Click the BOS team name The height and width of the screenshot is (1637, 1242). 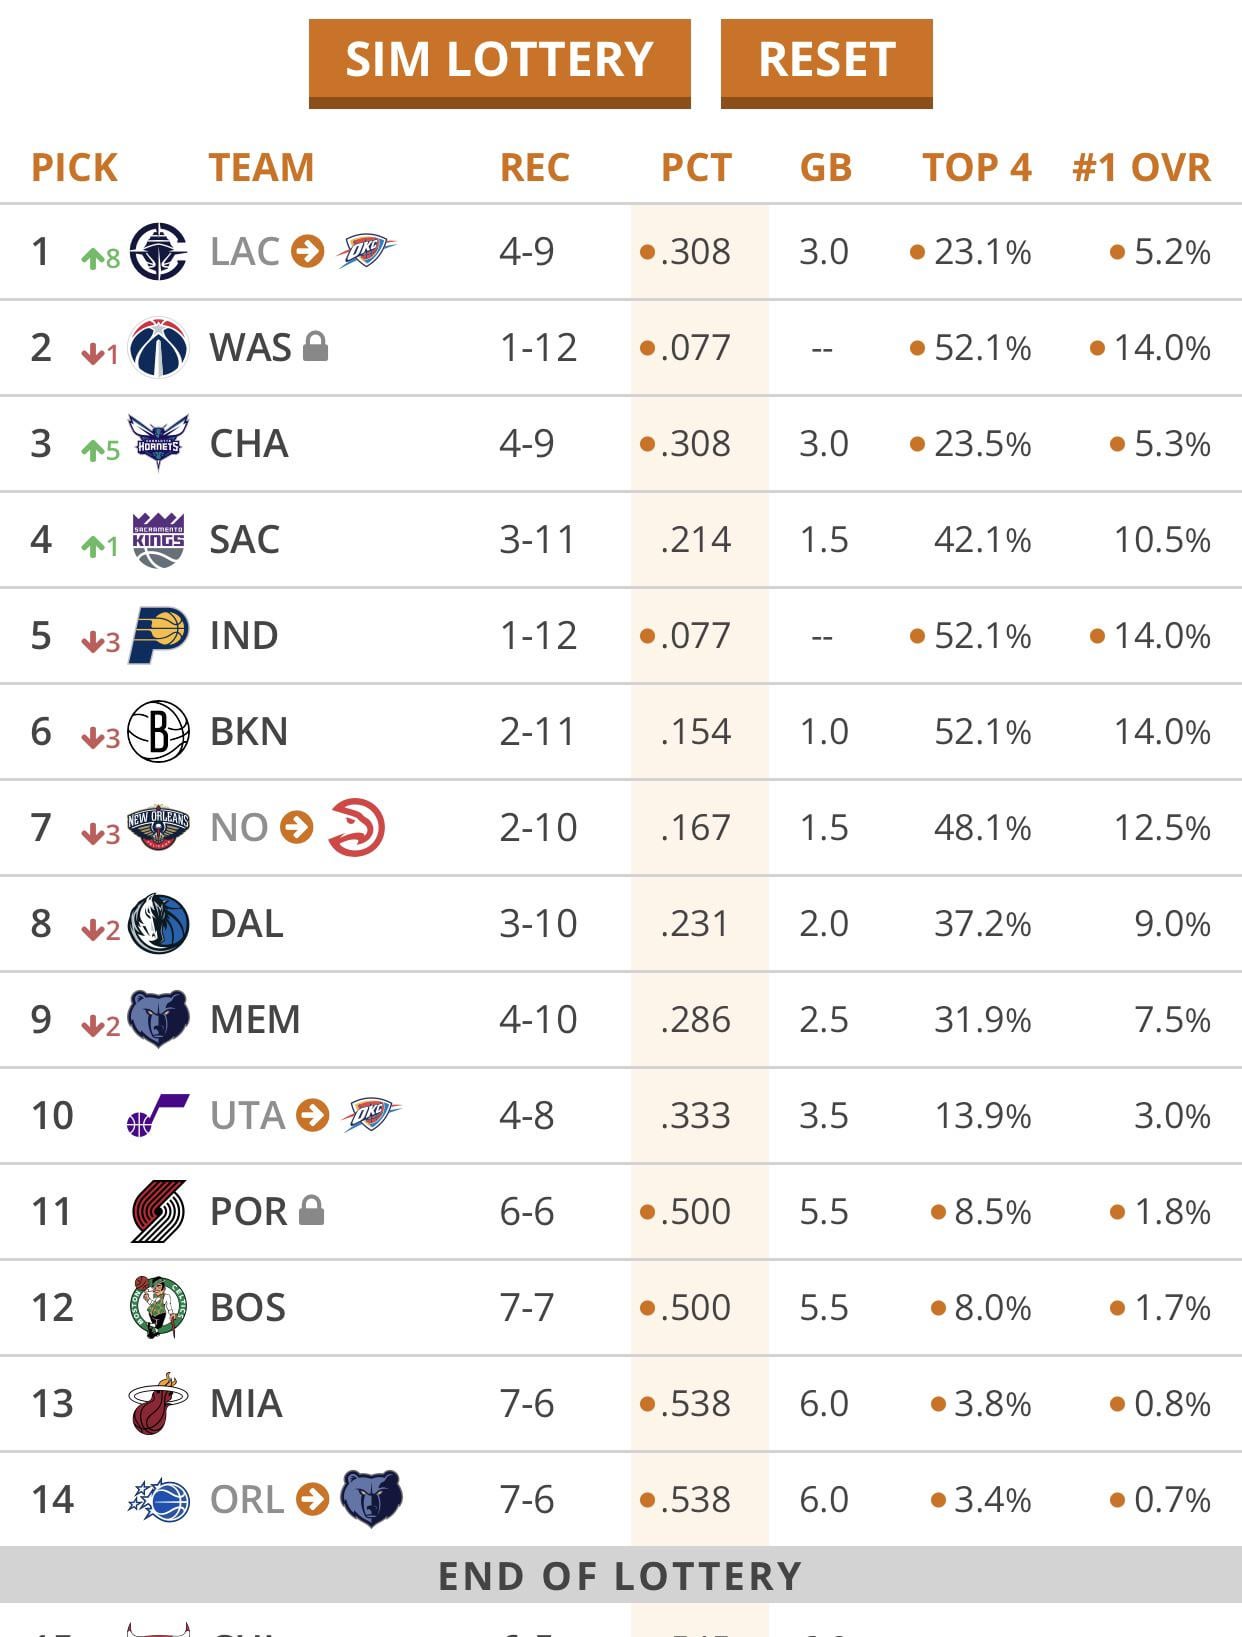(x=248, y=1307)
